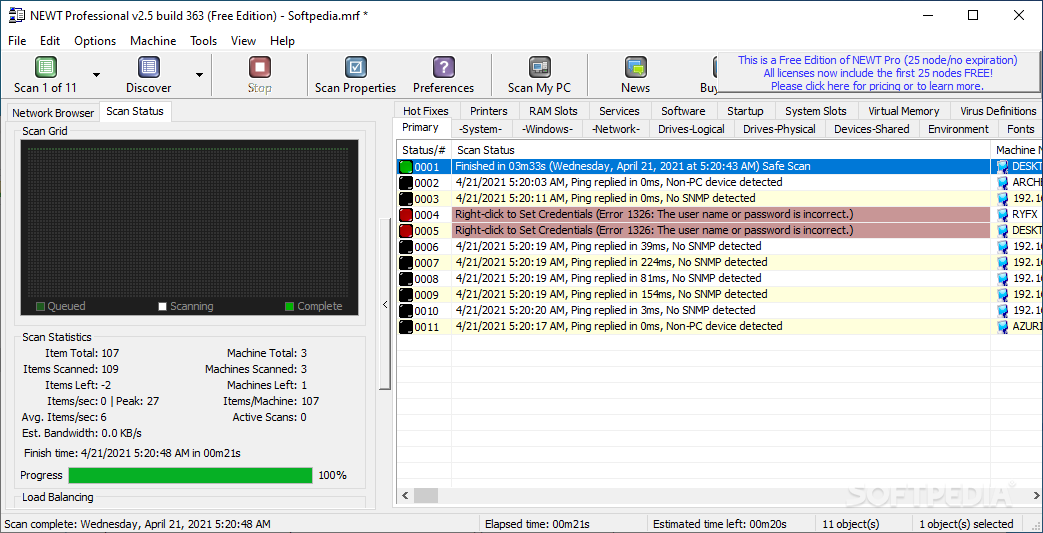Screen dimensions: 1043x533
Task: Click the Elapsed time status bar entry
Action: click(x=537, y=524)
